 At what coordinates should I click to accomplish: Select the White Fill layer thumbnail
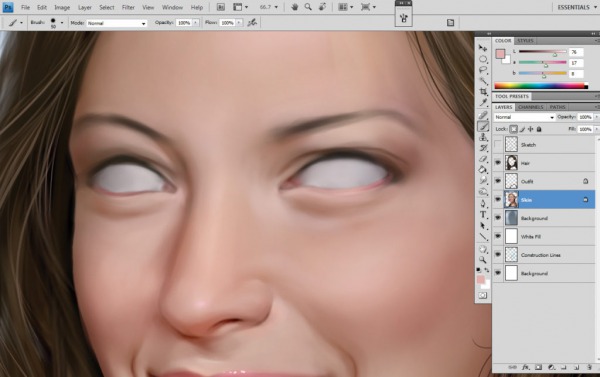(x=511, y=236)
